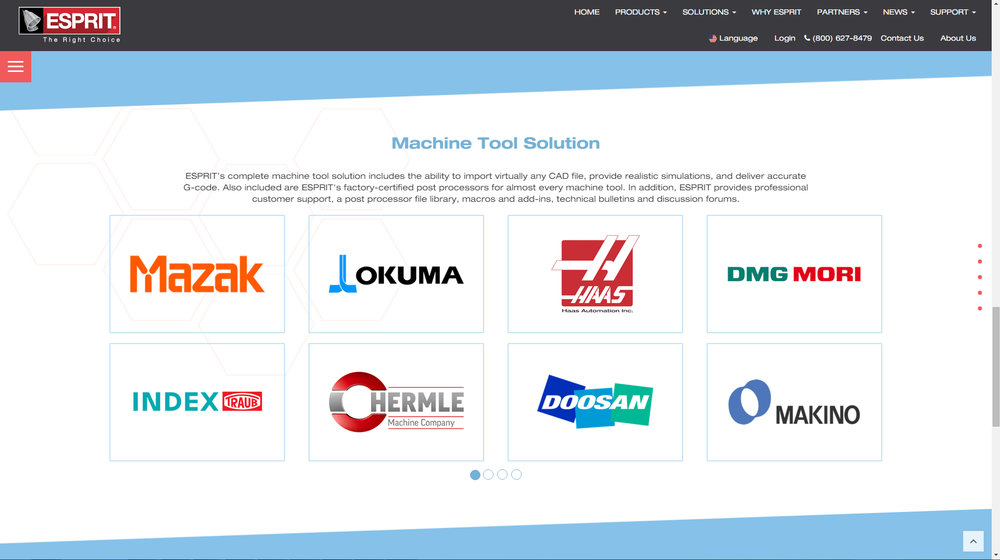
Task: Open the Mazak logo card
Action: click(197, 274)
